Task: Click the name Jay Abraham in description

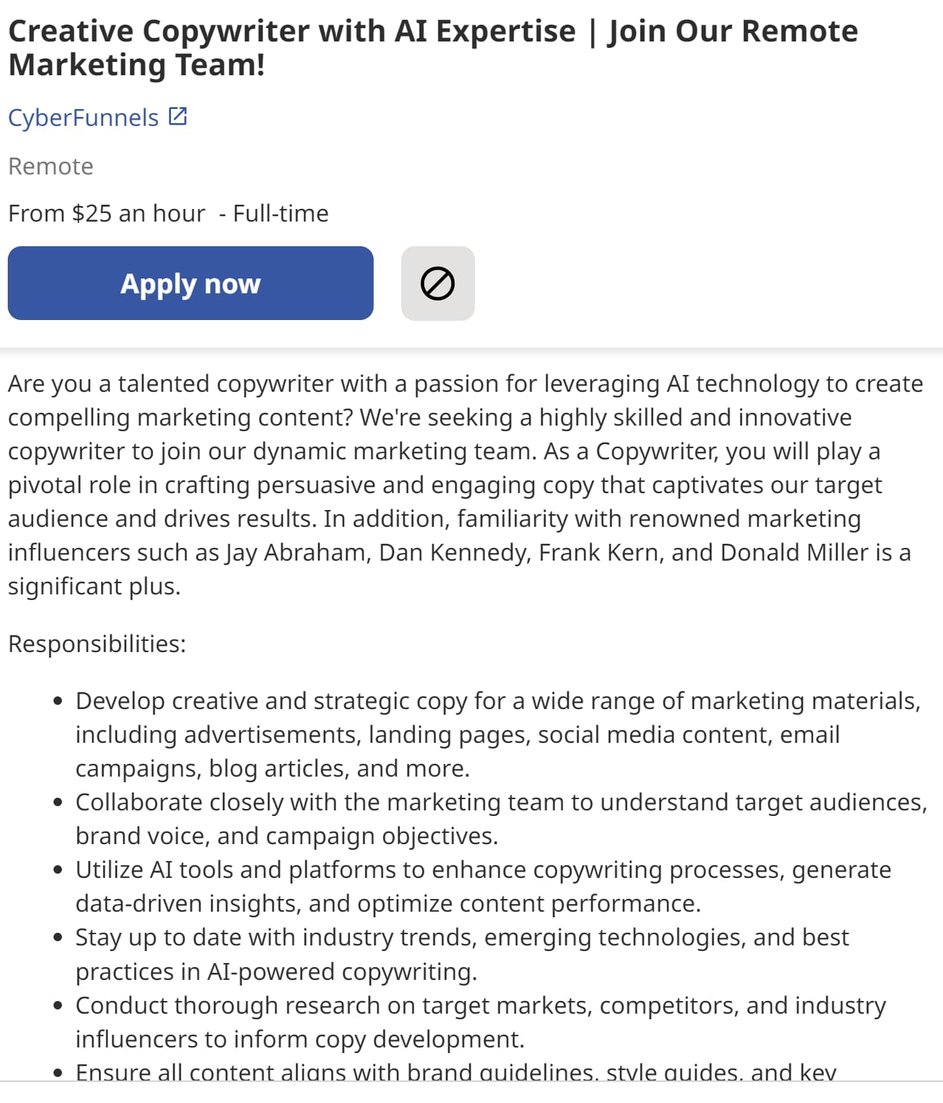Action: (x=298, y=553)
